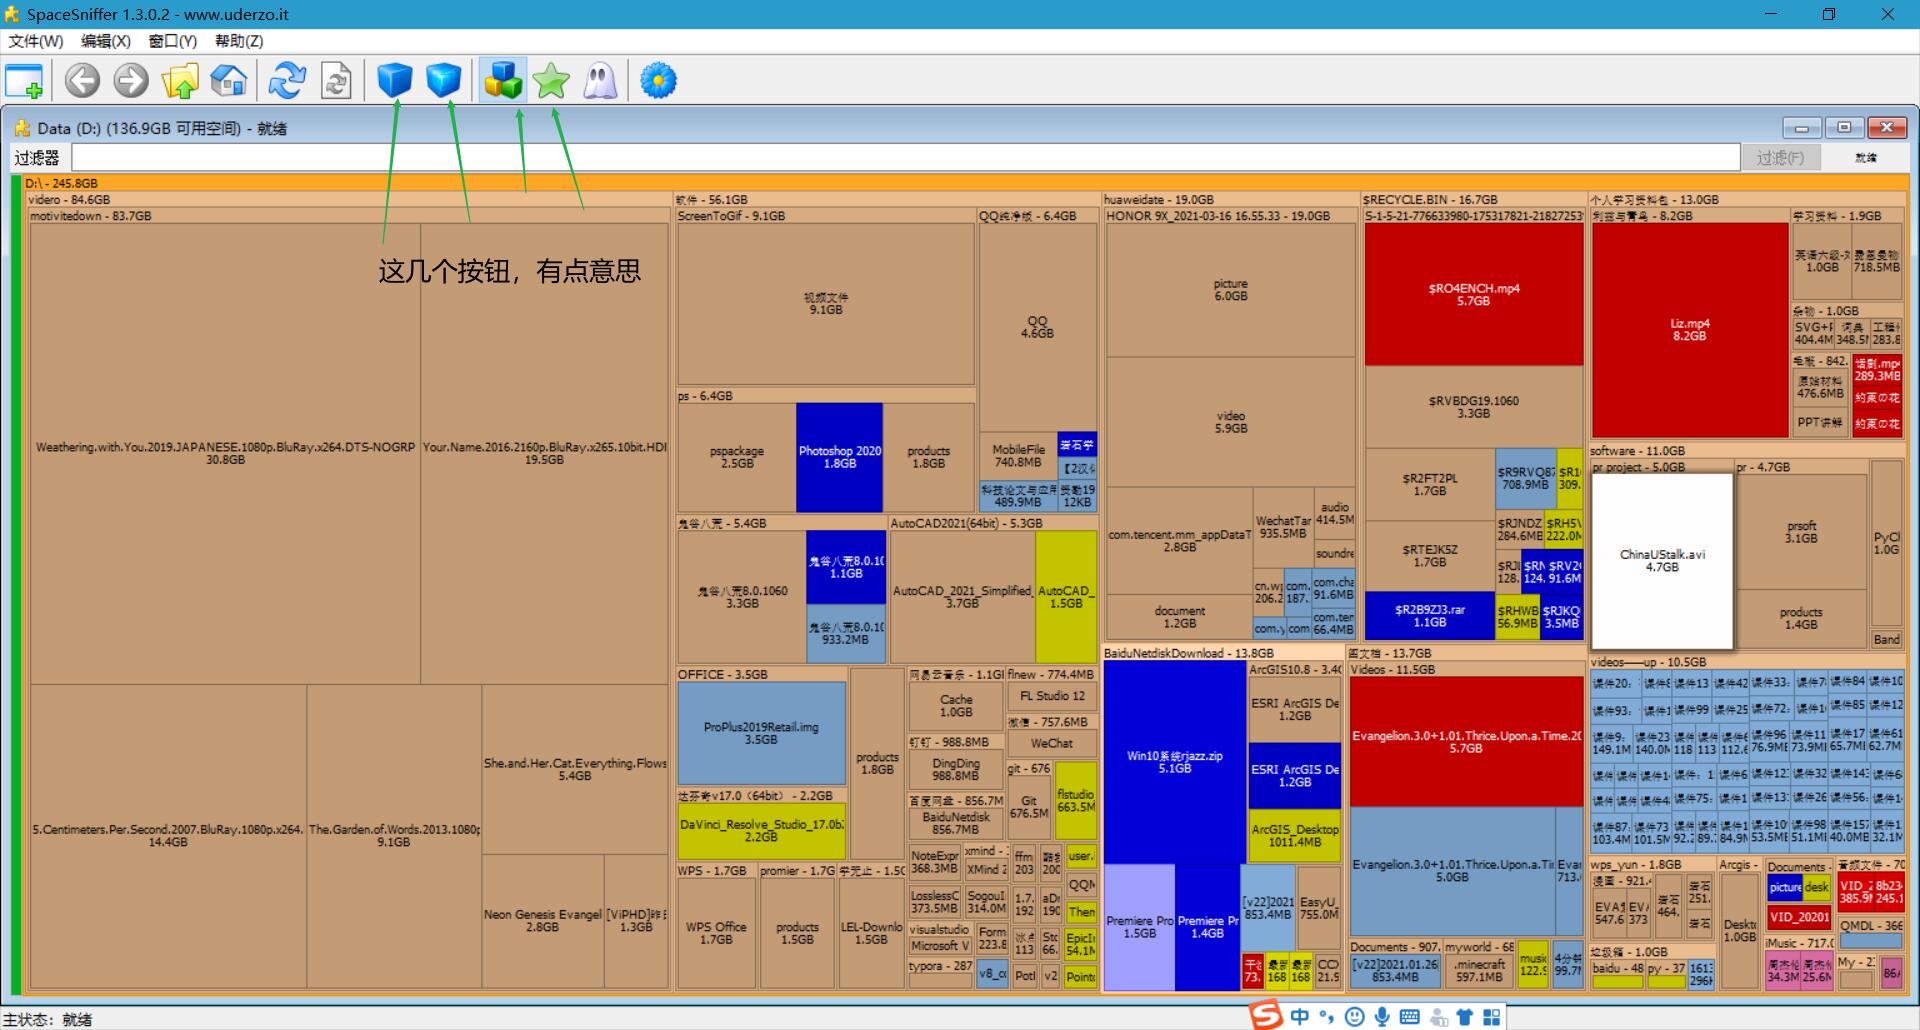Click the more detail light blue cube
This screenshot has width=1920, height=1030.
click(x=443, y=81)
